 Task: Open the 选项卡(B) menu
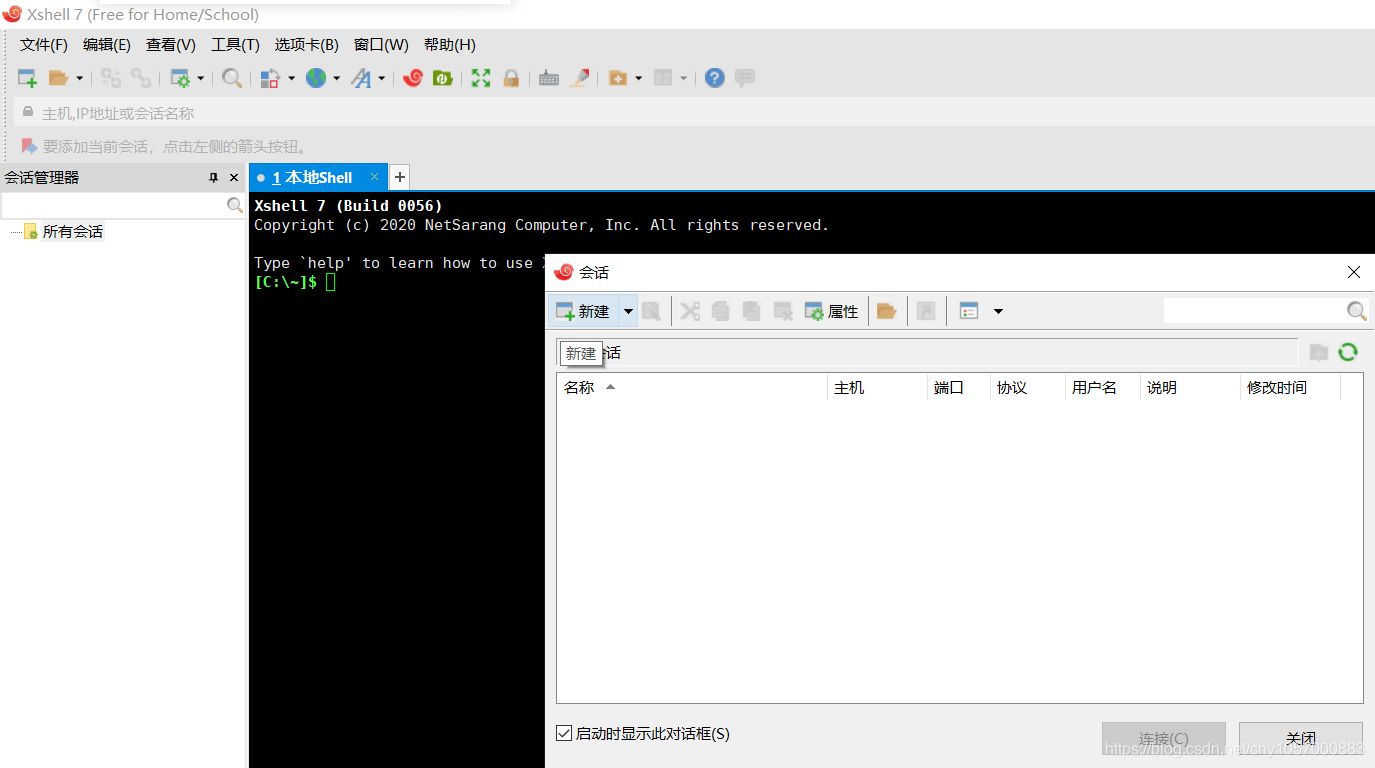(x=307, y=45)
